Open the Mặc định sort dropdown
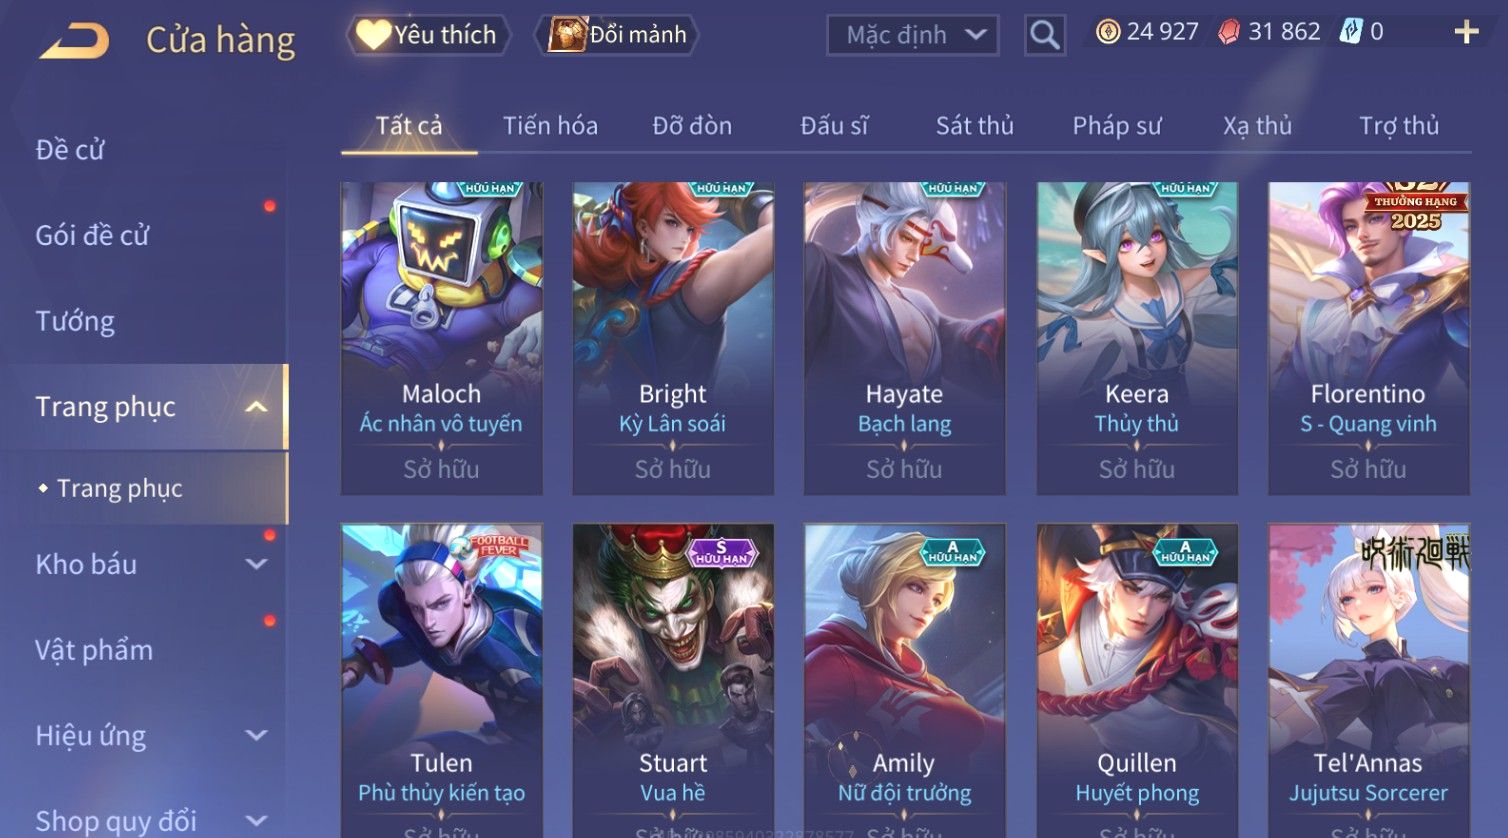Screen dimensions: 1508x838 (913, 36)
